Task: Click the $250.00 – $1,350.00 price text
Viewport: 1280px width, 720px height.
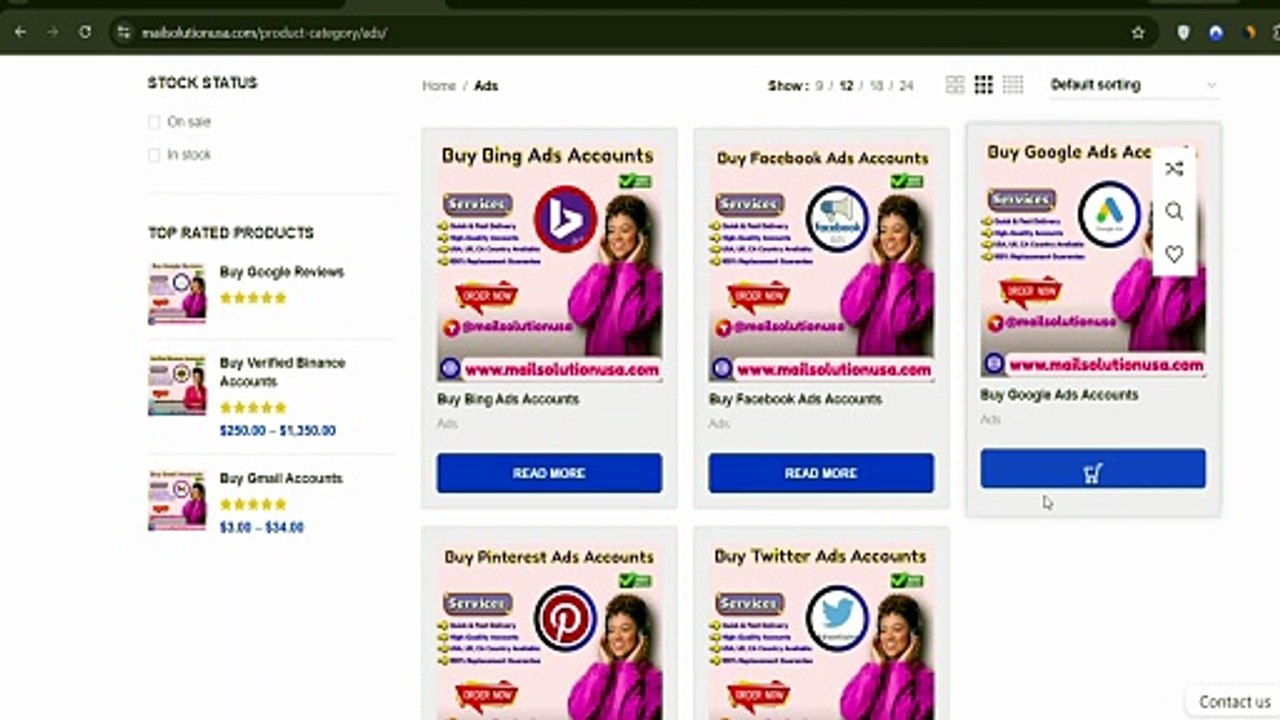Action: [278, 431]
